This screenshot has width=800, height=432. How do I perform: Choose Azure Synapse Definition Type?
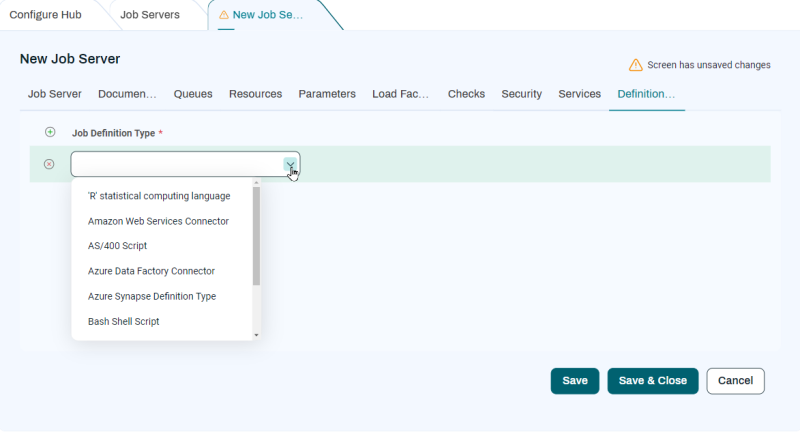[x=152, y=296]
